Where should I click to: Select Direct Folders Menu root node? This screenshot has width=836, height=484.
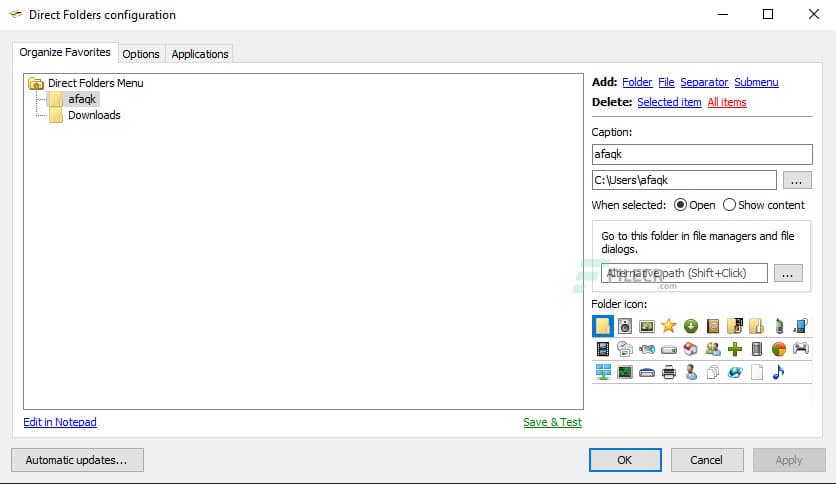coord(95,83)
